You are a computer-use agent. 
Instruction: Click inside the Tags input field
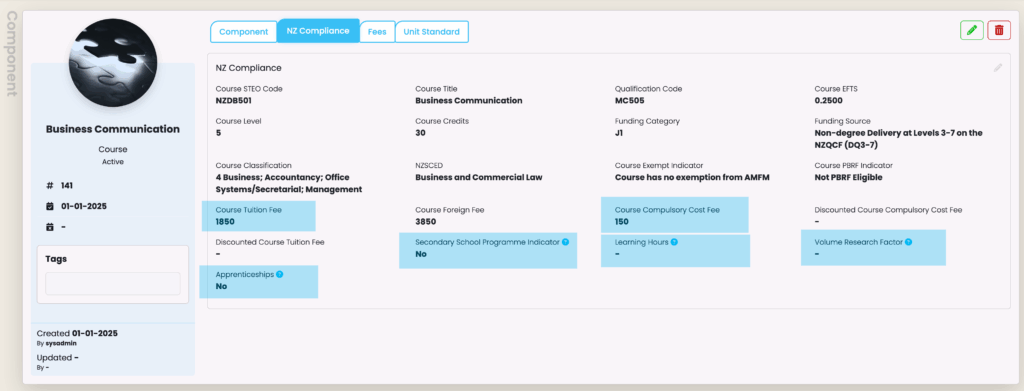coord(112,283)
